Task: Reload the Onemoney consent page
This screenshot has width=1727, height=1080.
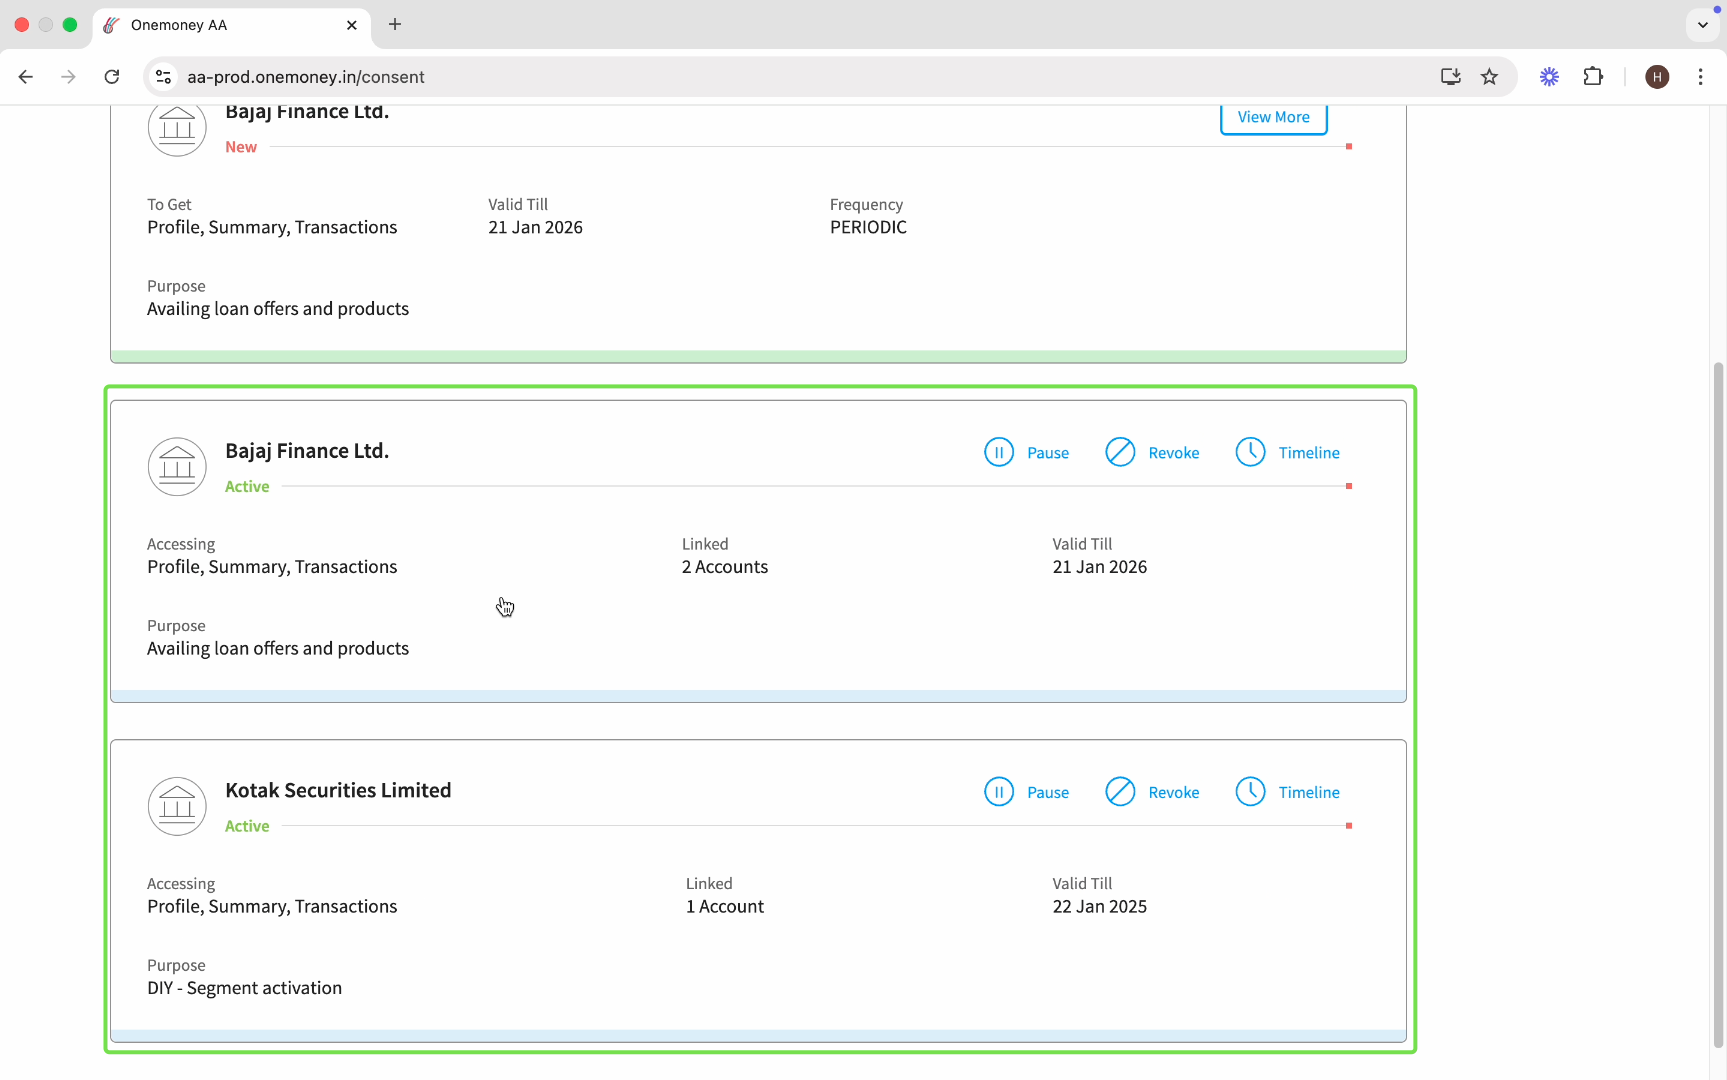Action: coord(112,77)
